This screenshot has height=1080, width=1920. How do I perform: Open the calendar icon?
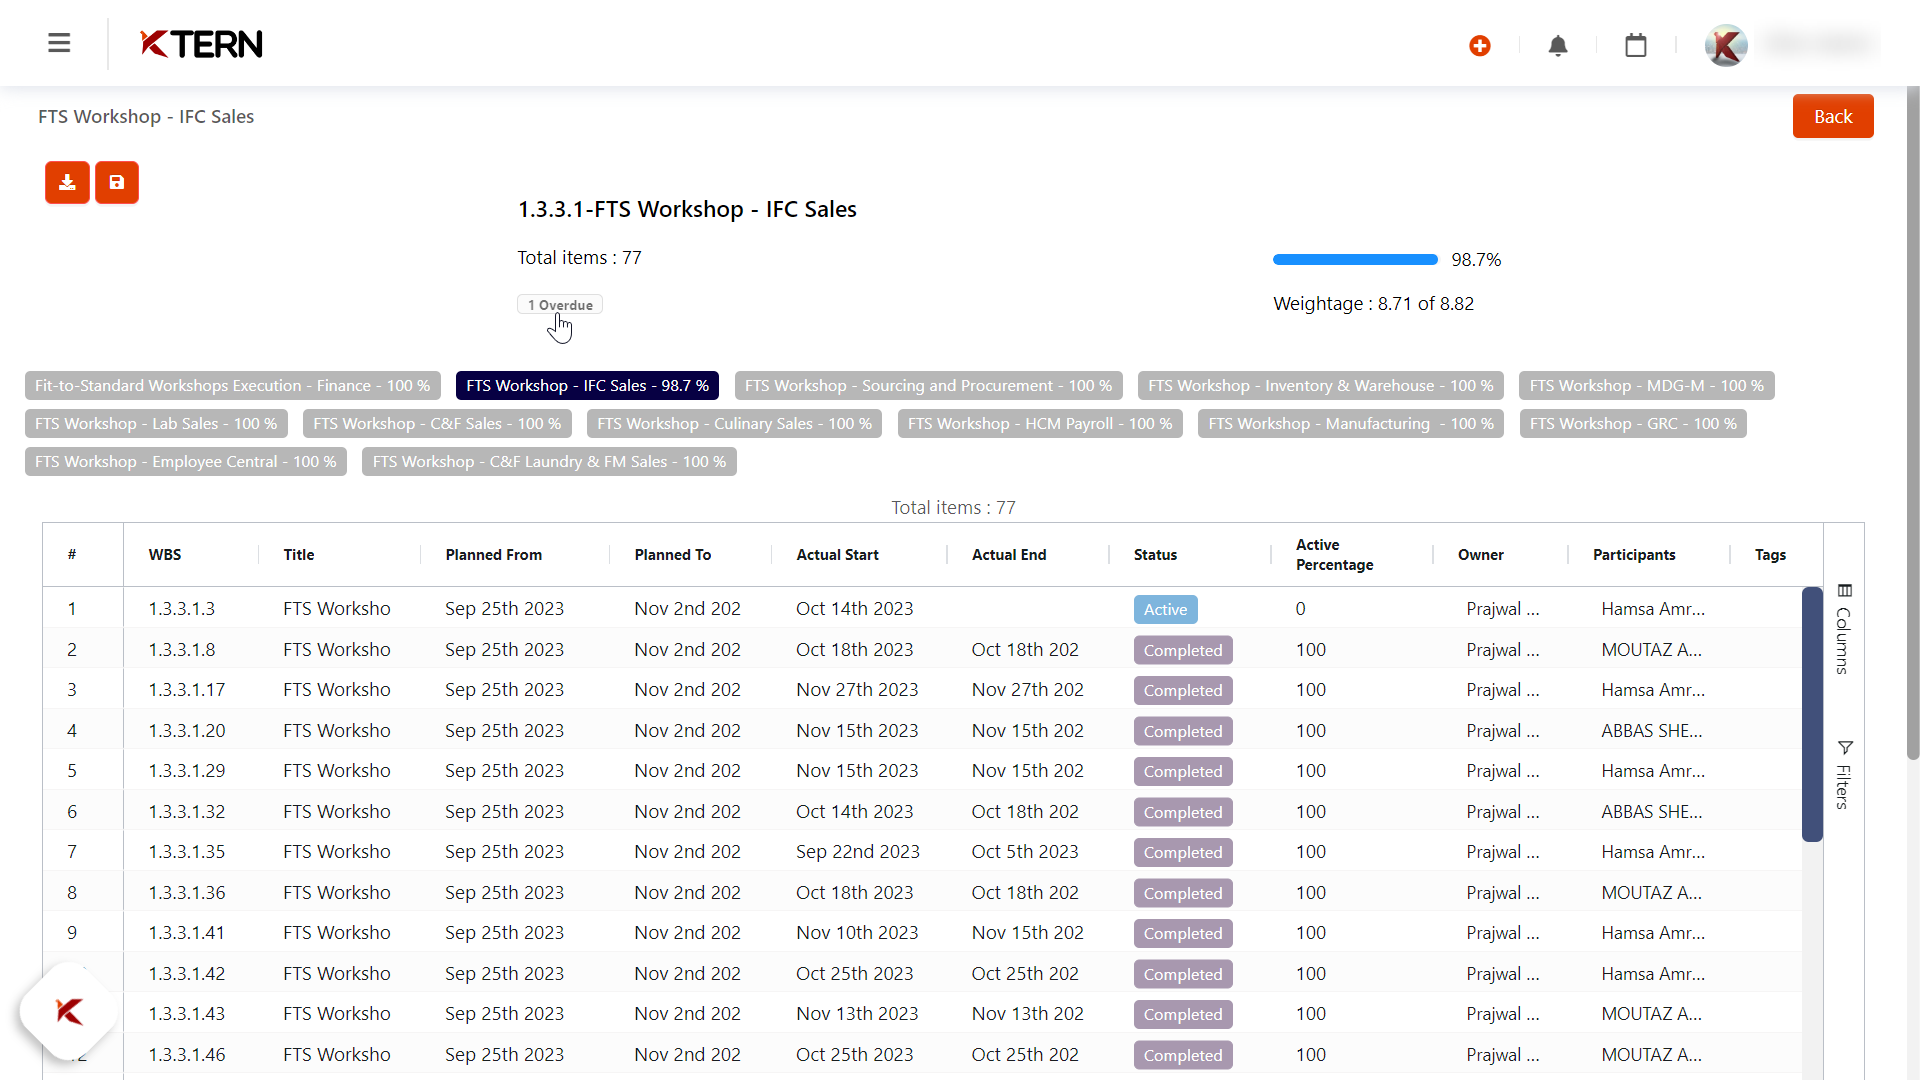coord(1636,46)
